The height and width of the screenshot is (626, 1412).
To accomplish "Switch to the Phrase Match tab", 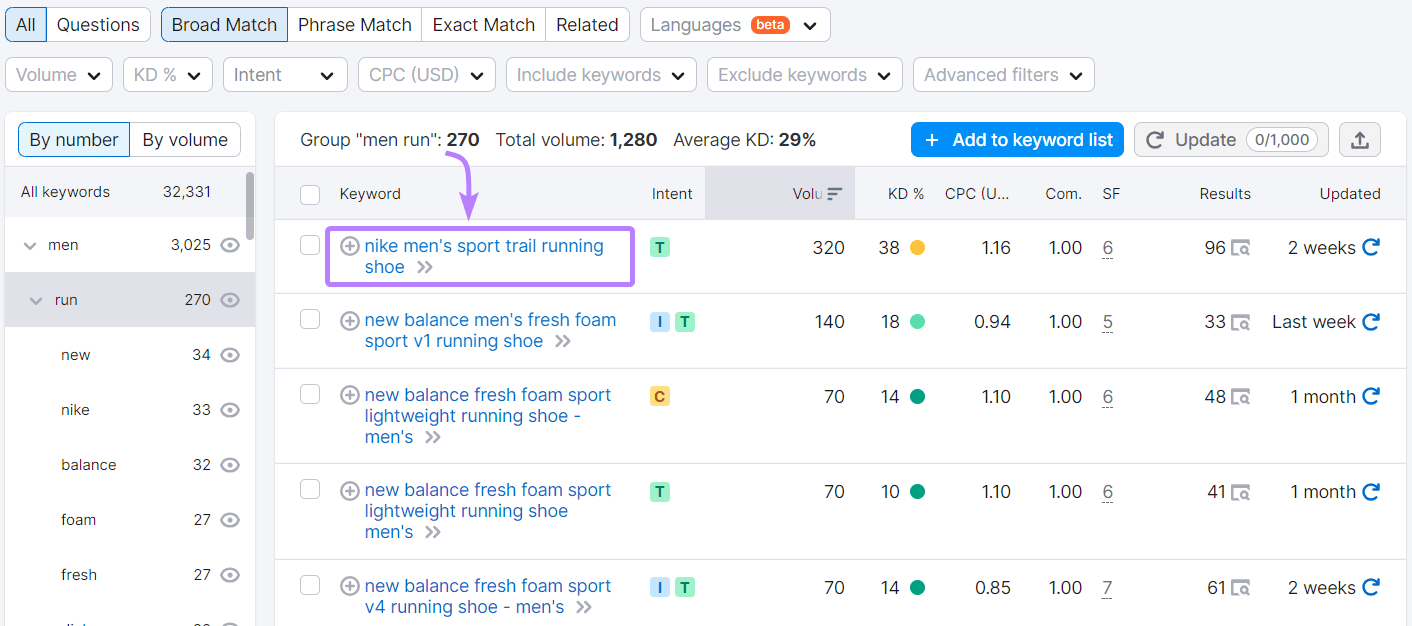I will click(x=354, y=25).
